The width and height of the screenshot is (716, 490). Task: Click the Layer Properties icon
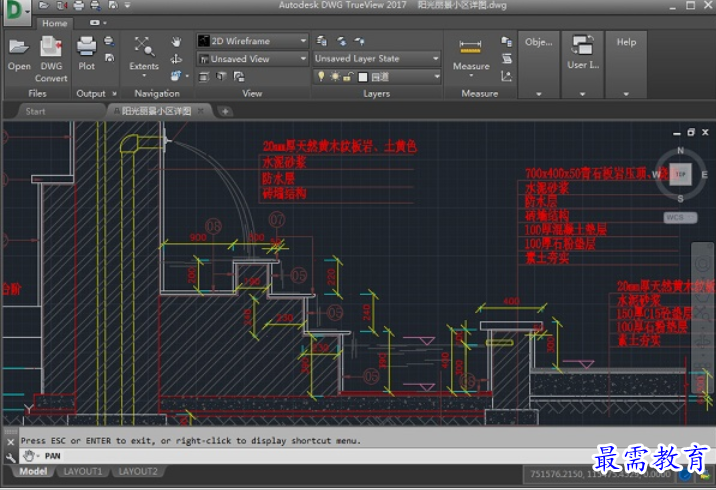coord(322,41)
